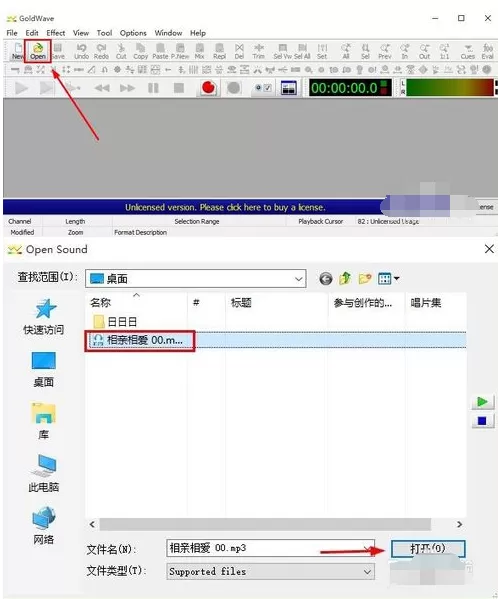Create new folder icon in dialog
The image size is (498, 599).
point(365,279)
